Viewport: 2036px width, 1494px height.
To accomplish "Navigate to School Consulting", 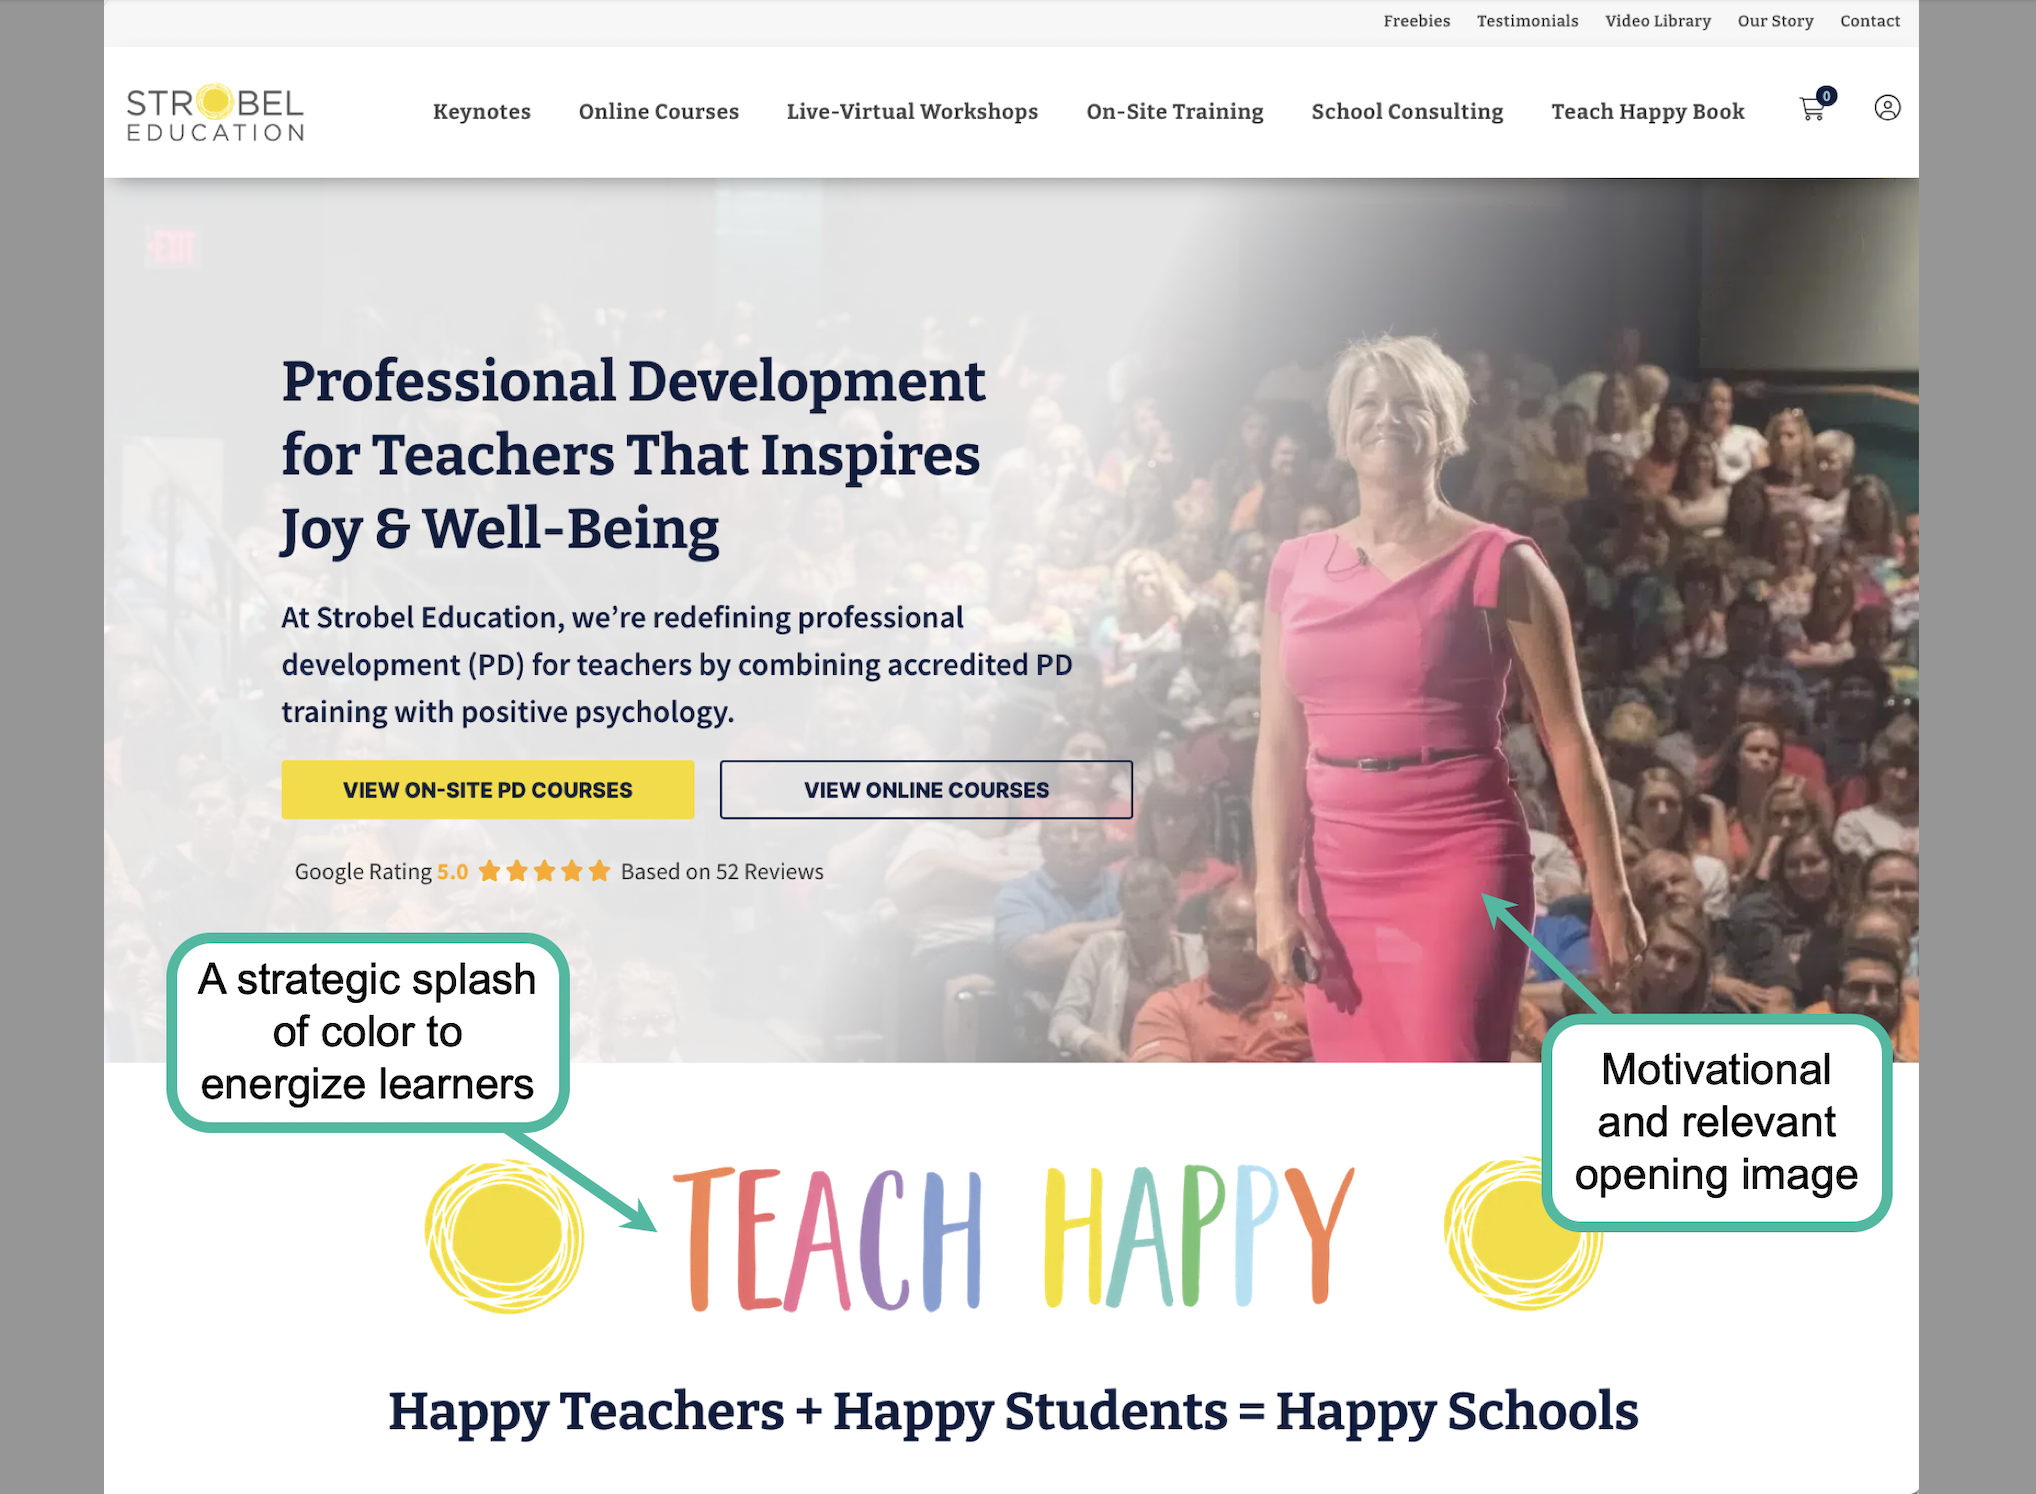I will (x=1407, y=111).
